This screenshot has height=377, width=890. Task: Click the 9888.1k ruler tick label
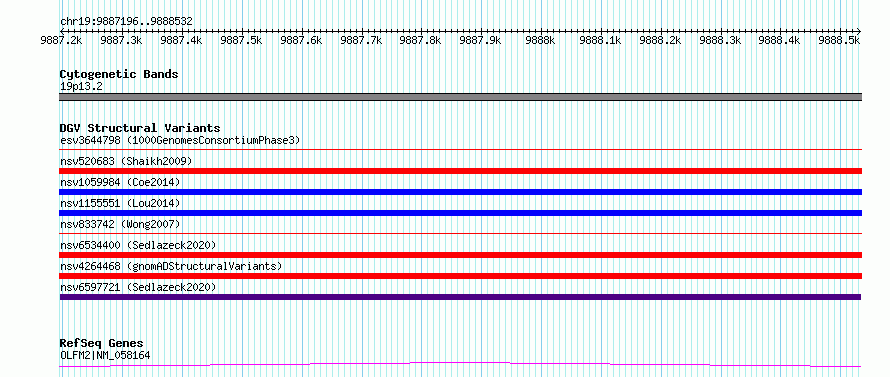pos(601,40)
